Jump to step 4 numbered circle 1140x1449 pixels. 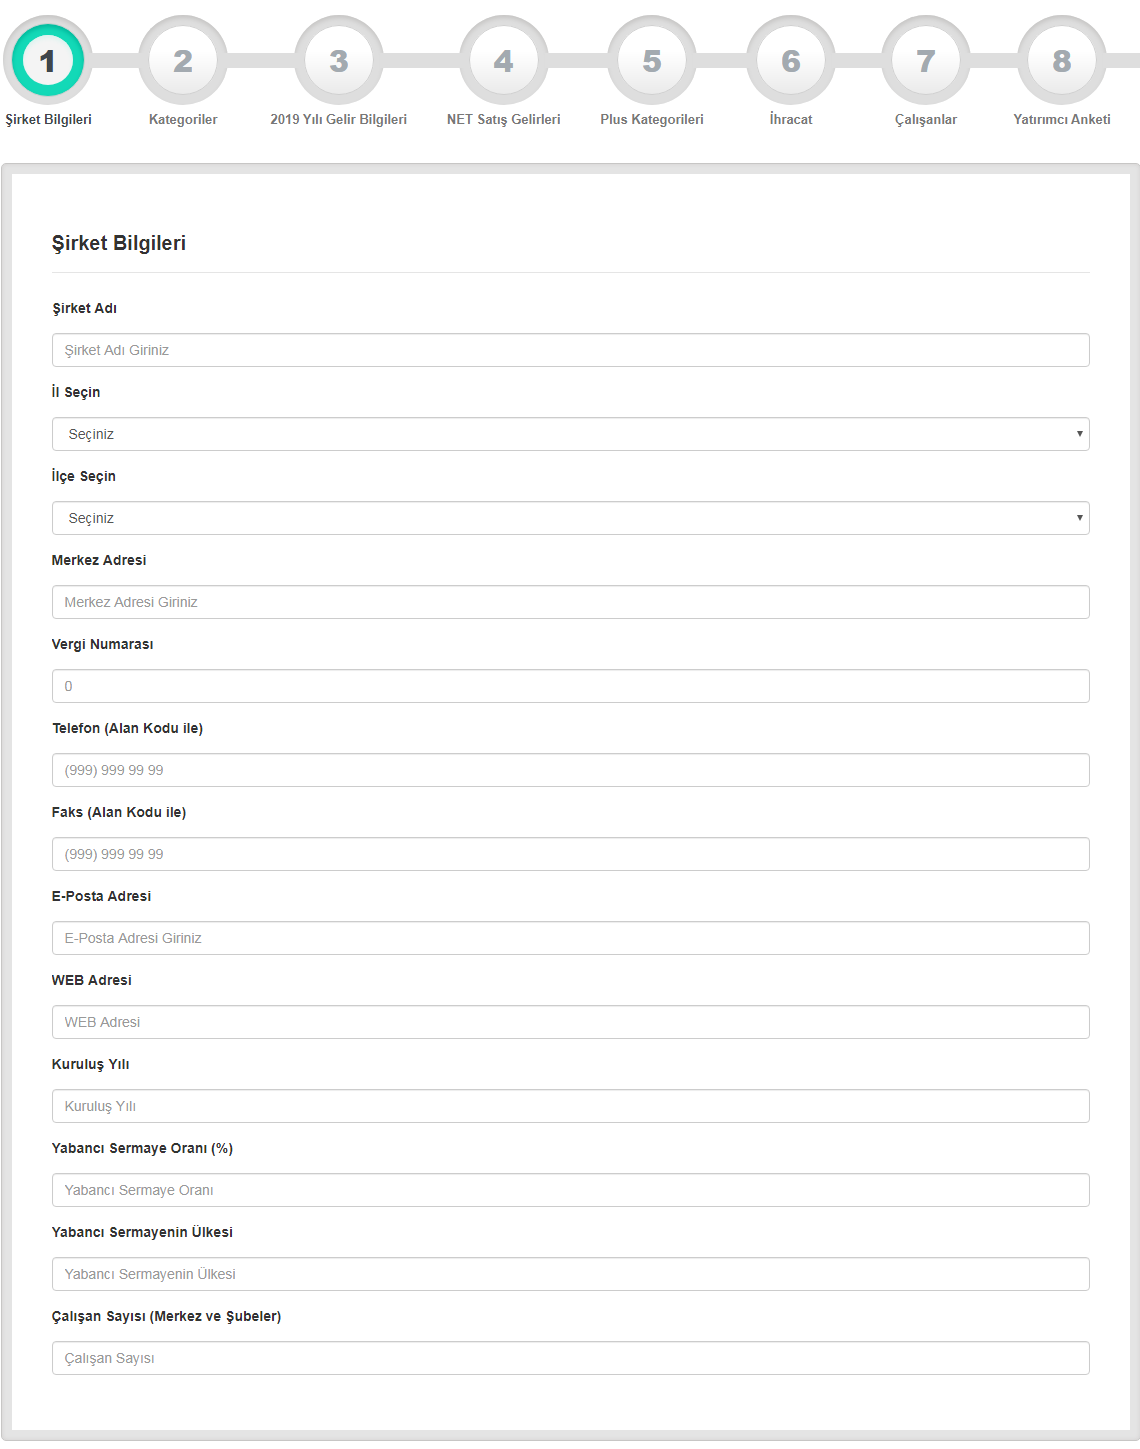[504, 61]
